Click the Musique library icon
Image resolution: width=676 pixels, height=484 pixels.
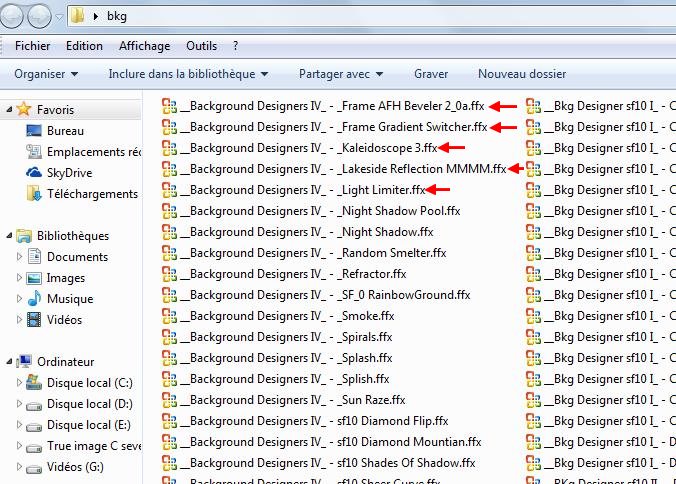(34, 299)
